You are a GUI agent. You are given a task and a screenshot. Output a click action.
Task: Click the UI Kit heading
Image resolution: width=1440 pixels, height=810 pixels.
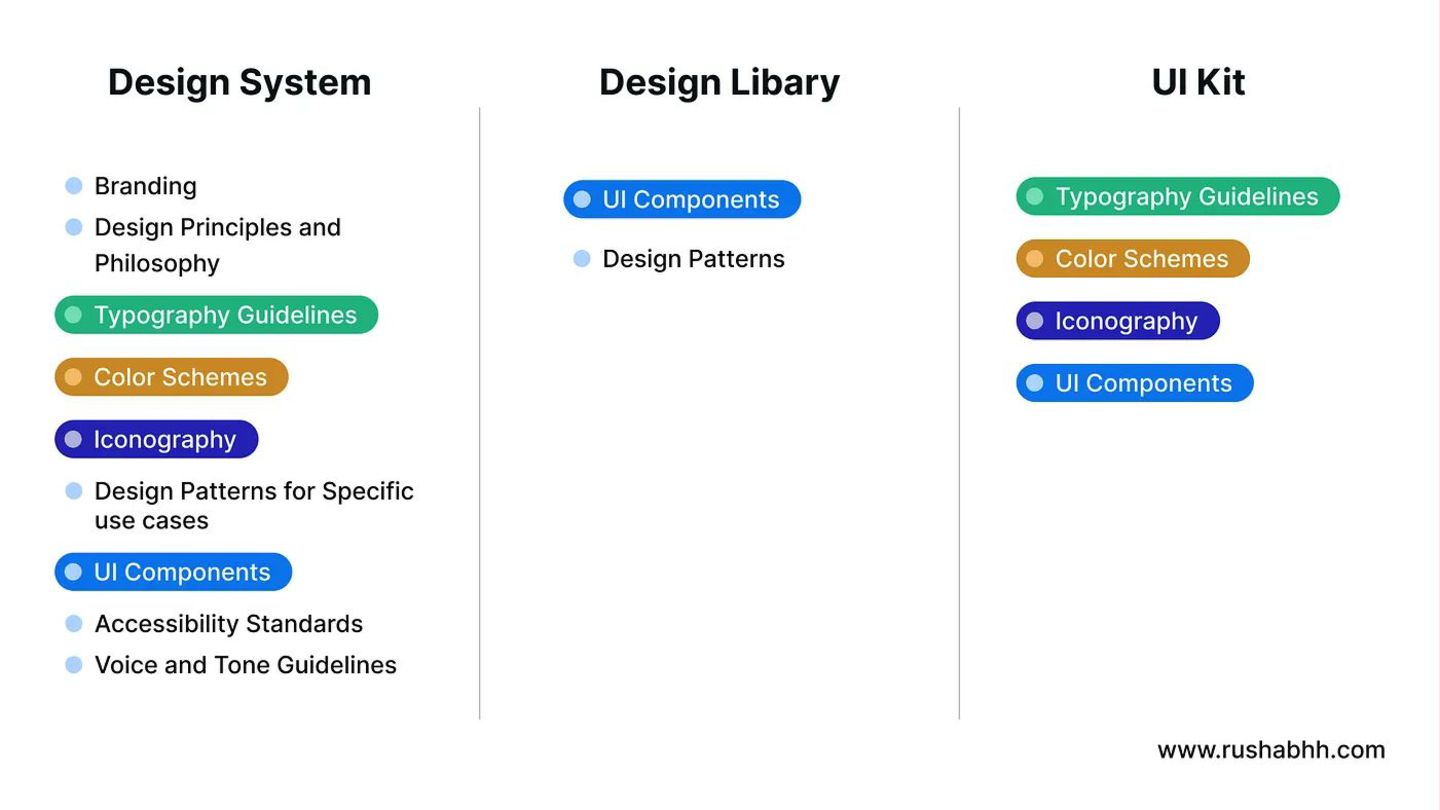pos(1198,82)
